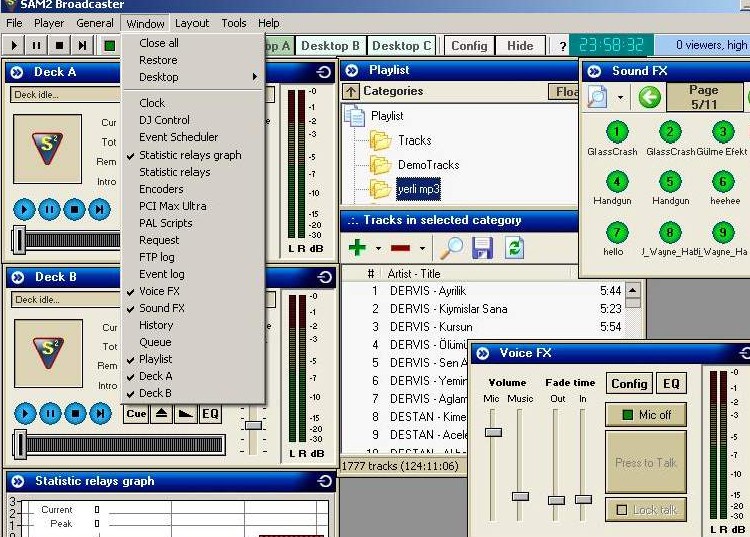Open dropdown beside Sound FX search icon
Viewport: 750px width, 537px height.
click(x=620, y=98)
